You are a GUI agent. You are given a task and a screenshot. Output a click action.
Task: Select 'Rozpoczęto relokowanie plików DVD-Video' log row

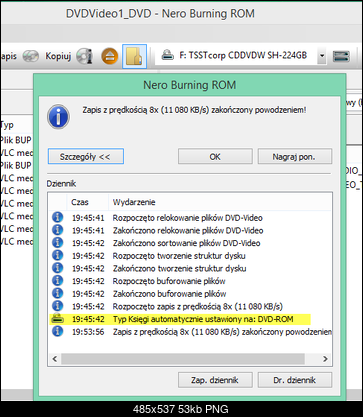click(190, 218)
